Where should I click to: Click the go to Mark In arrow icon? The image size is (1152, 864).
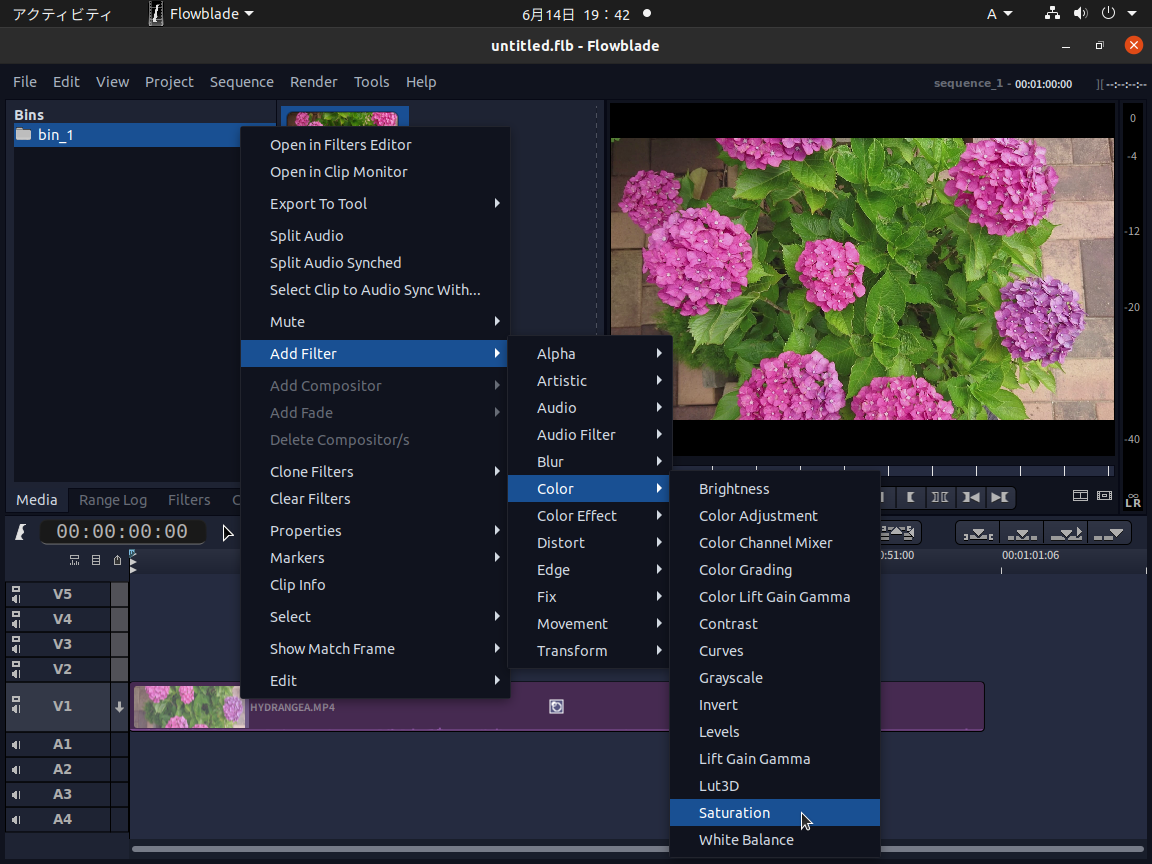(971, 496)
